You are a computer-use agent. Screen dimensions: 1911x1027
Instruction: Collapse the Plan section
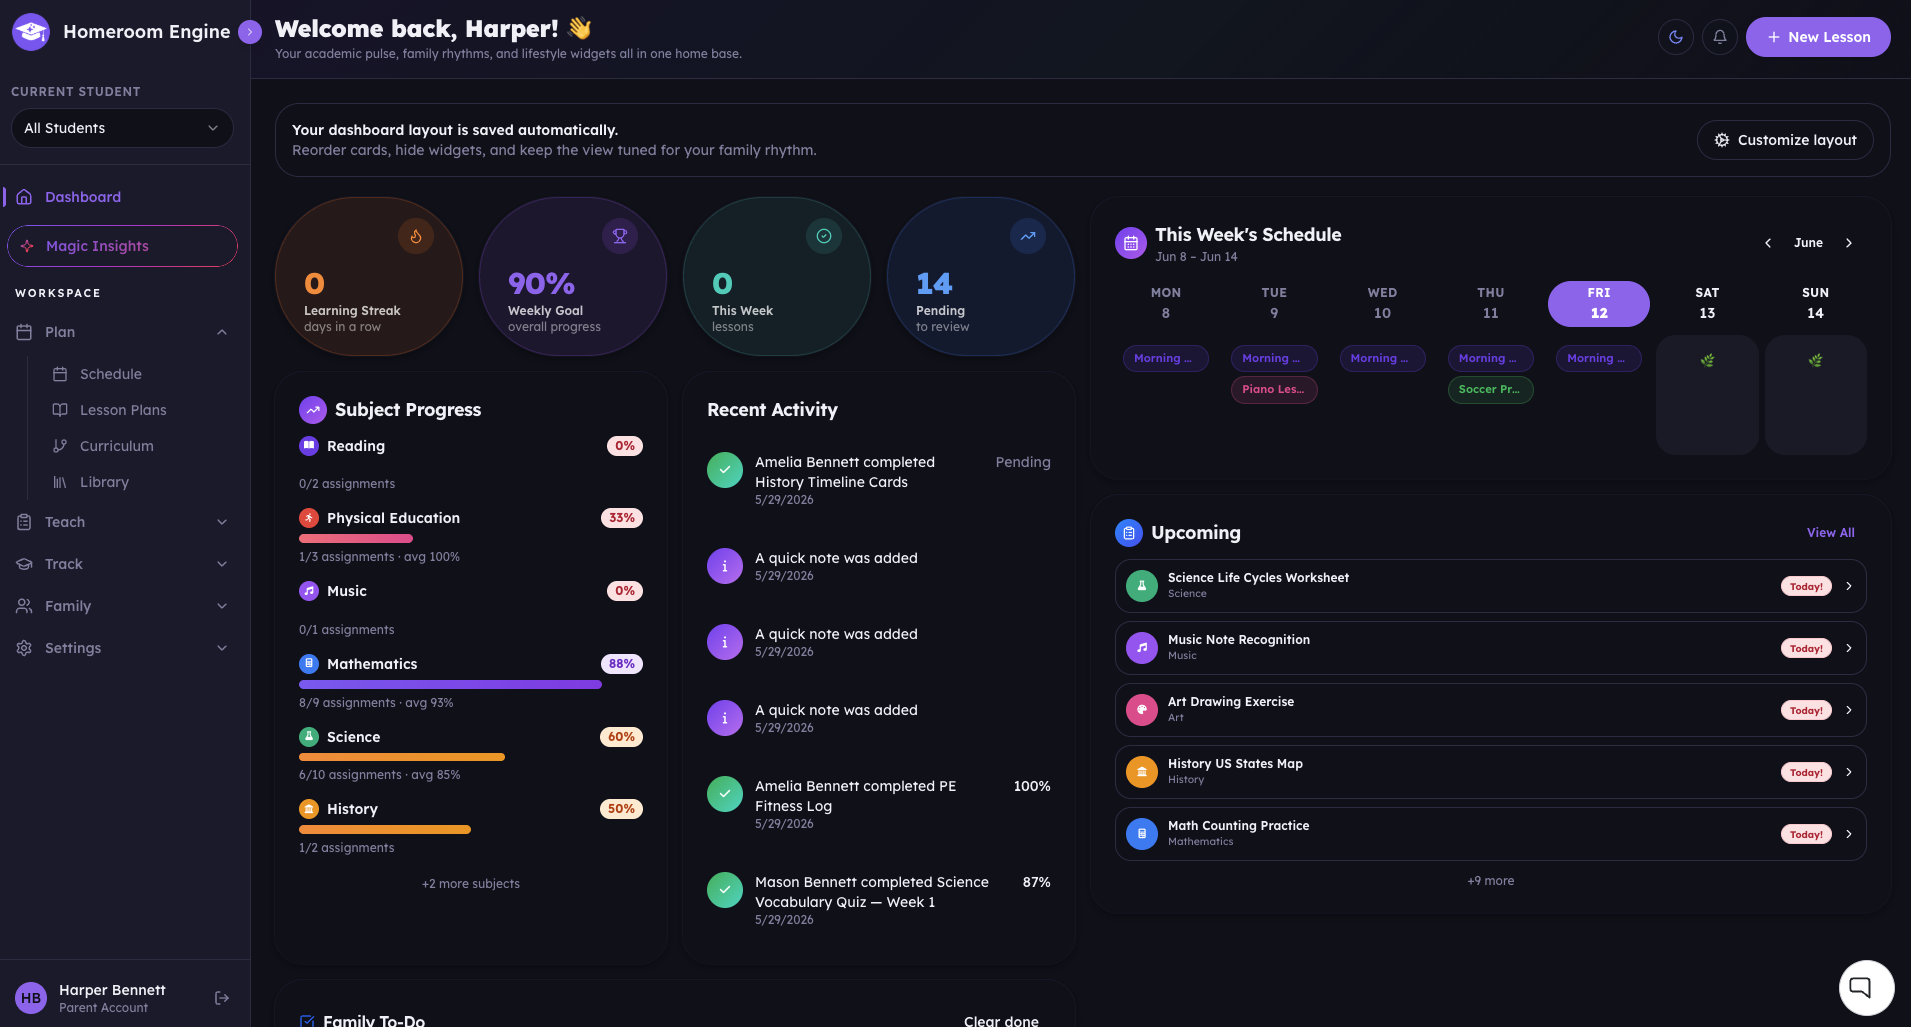pos(222,332)
